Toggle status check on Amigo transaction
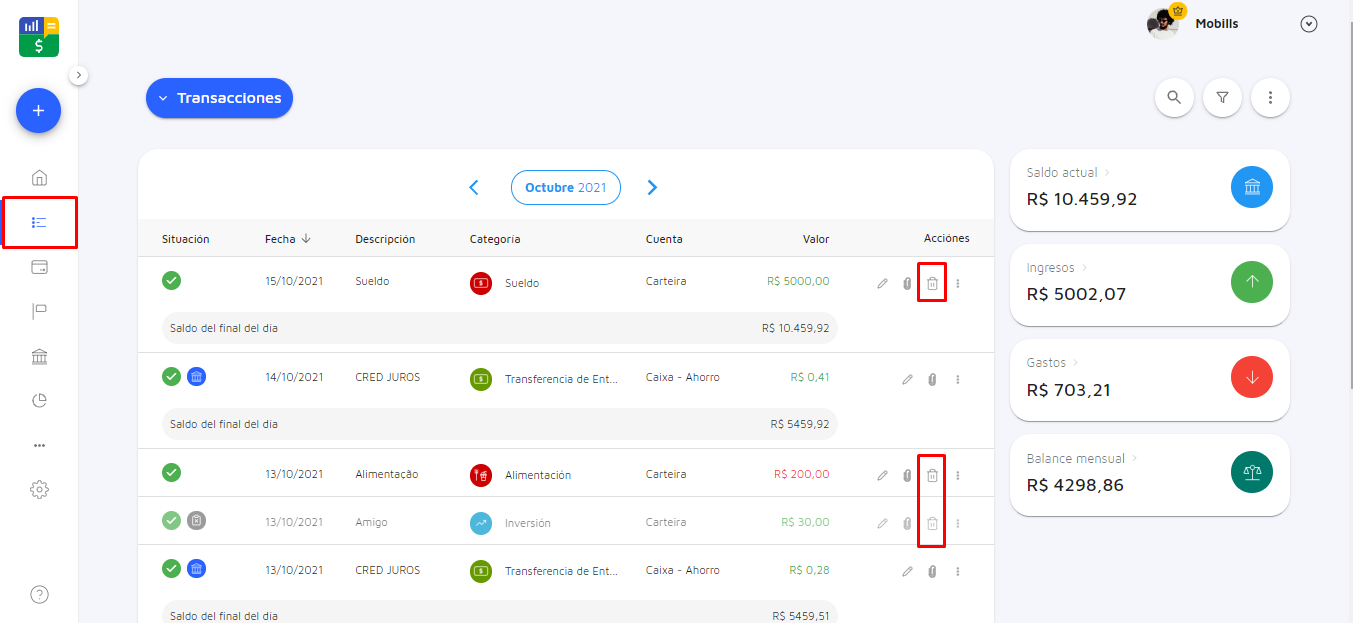This screenshot has width=1353, height=623. pyautogui.click(x=171, y=521)
